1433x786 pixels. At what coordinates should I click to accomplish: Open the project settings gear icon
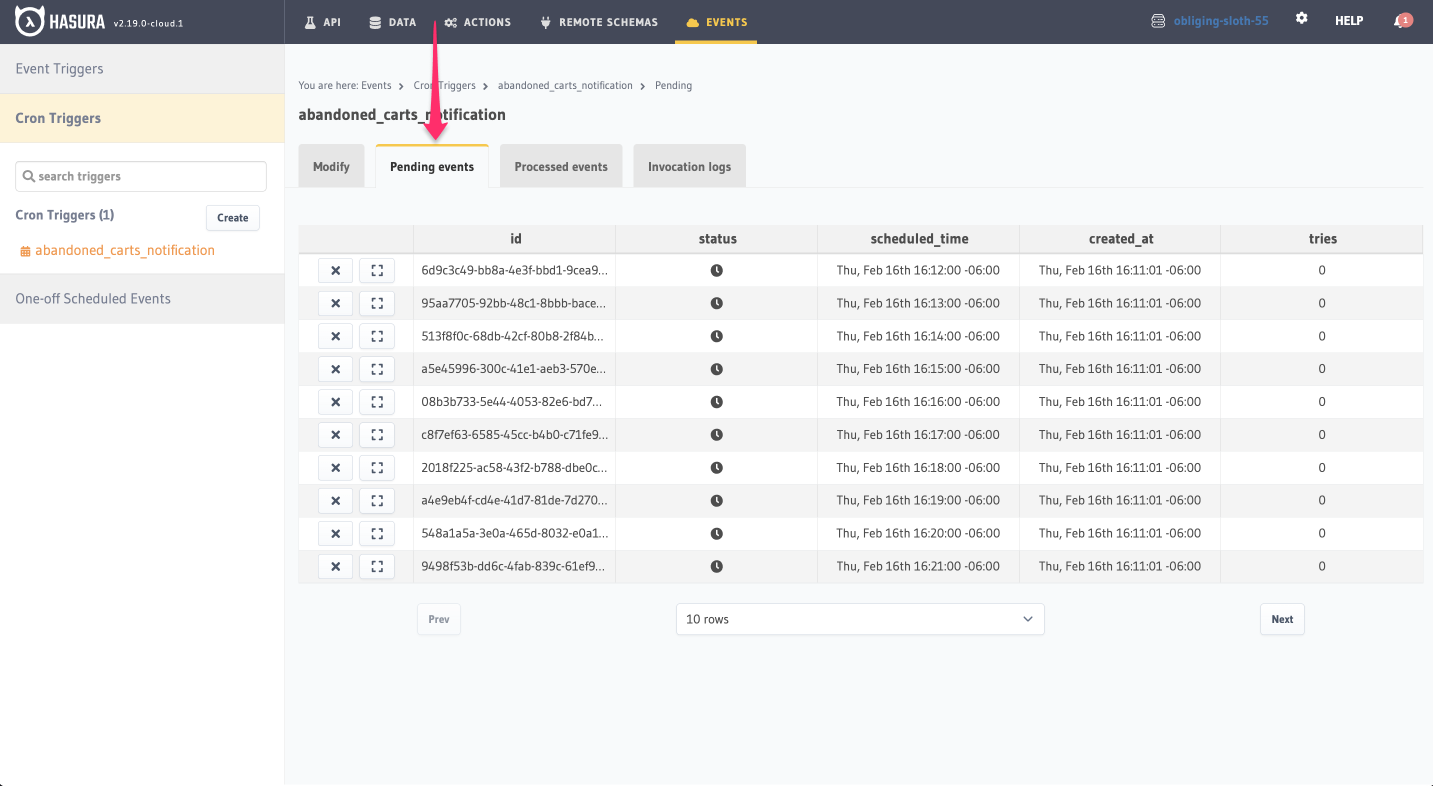[1301, 19]
